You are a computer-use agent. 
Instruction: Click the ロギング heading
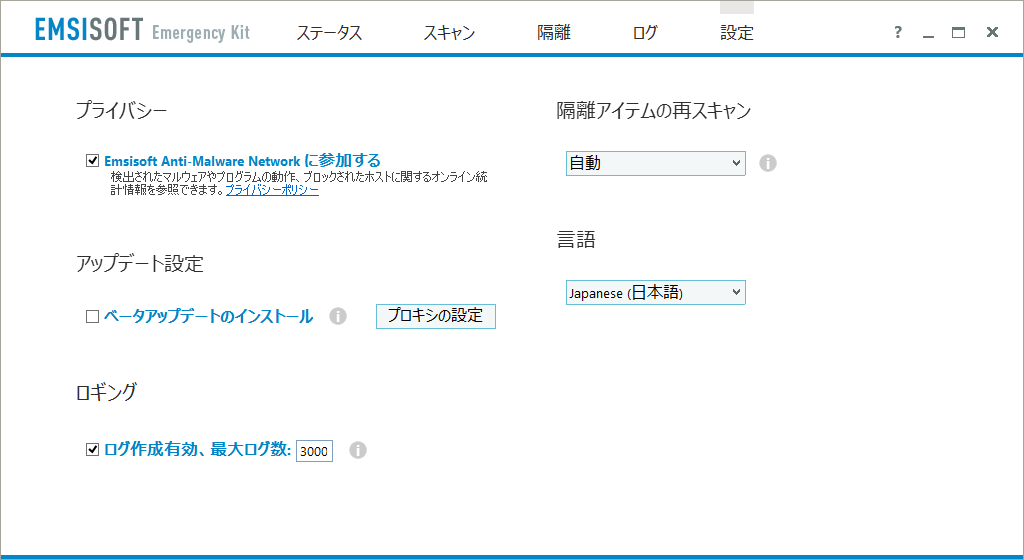(x=106, y=392)
